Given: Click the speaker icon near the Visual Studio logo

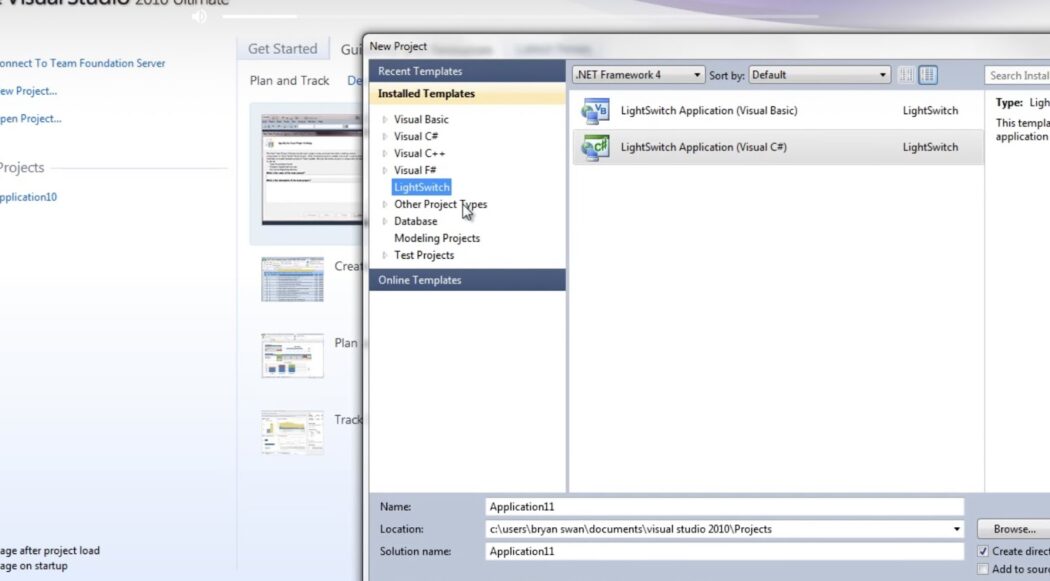Looking at the screenshot, I should click(200, 15).
